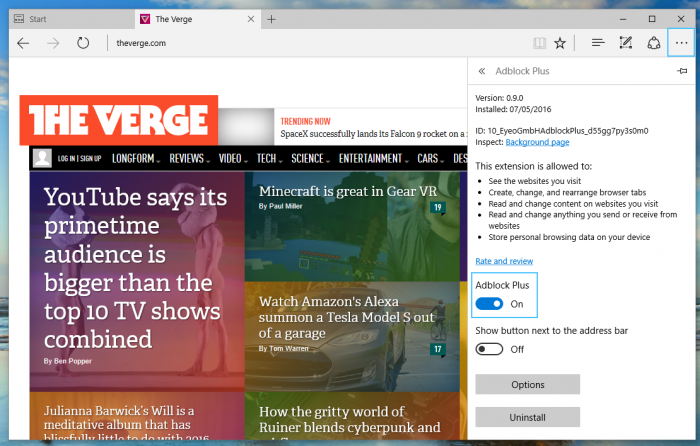Refresh the page with the reload icon
The width and height of the screenshot is (700, 446).
click(83, 43)
